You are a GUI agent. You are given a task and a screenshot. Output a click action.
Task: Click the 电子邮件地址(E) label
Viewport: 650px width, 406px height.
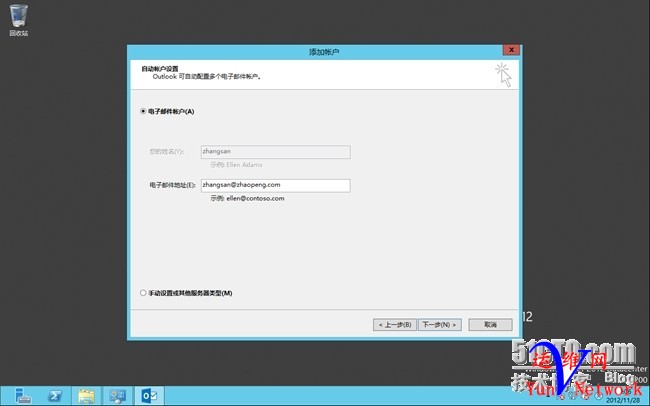pos(172,185)
